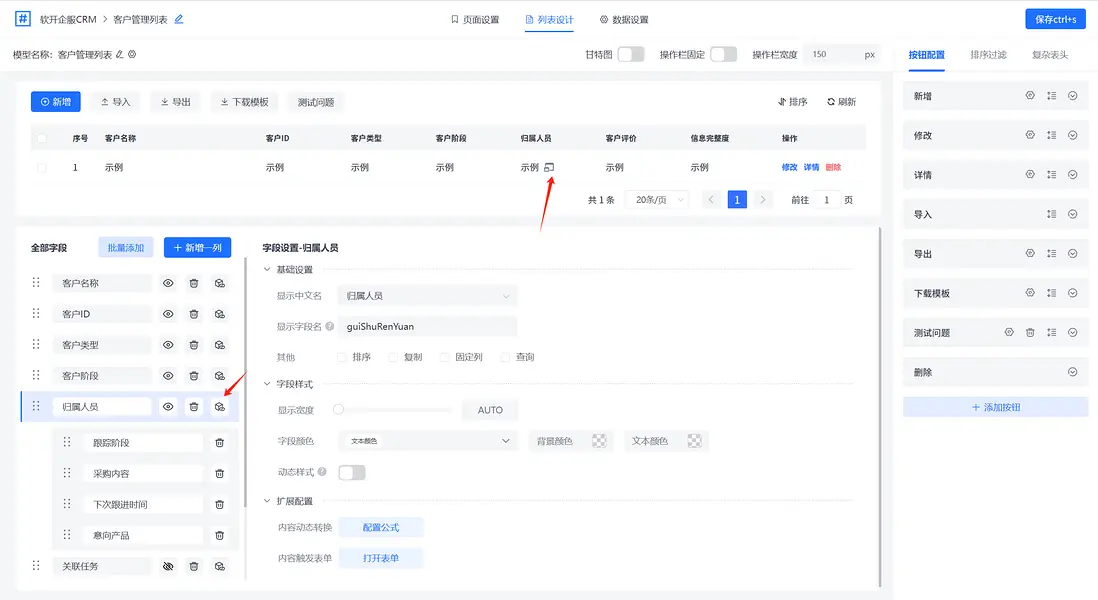
Task: Remove sub-field 下次跟进时间 with trash icon
Action: tap(219, 505)
